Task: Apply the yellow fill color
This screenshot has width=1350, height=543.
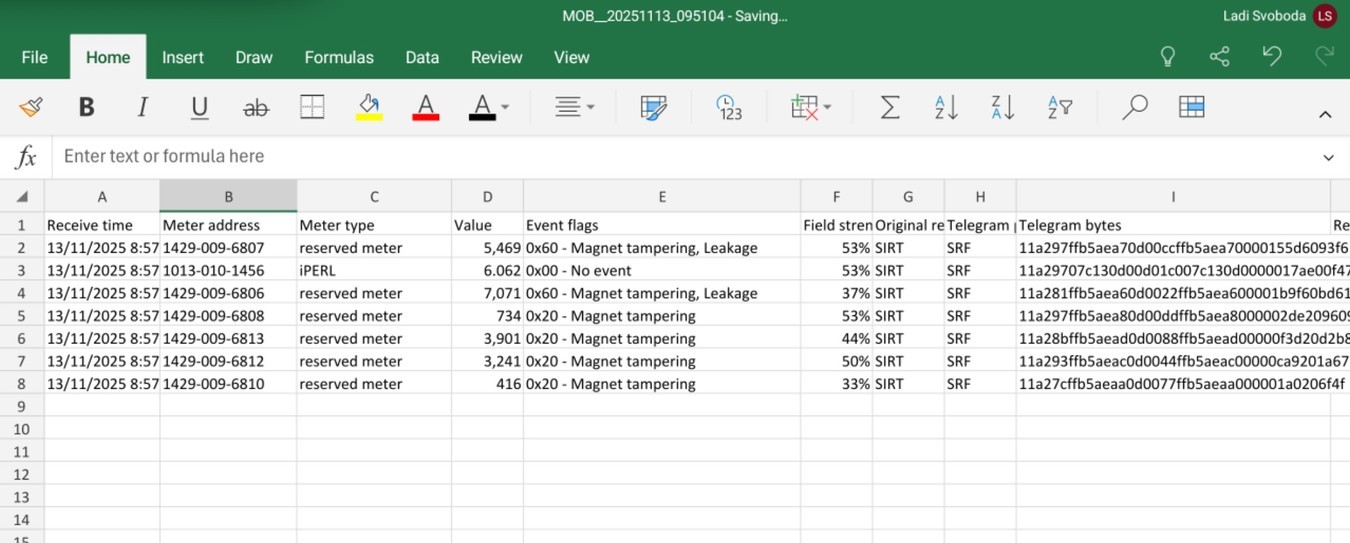Action: pos(369,107)
